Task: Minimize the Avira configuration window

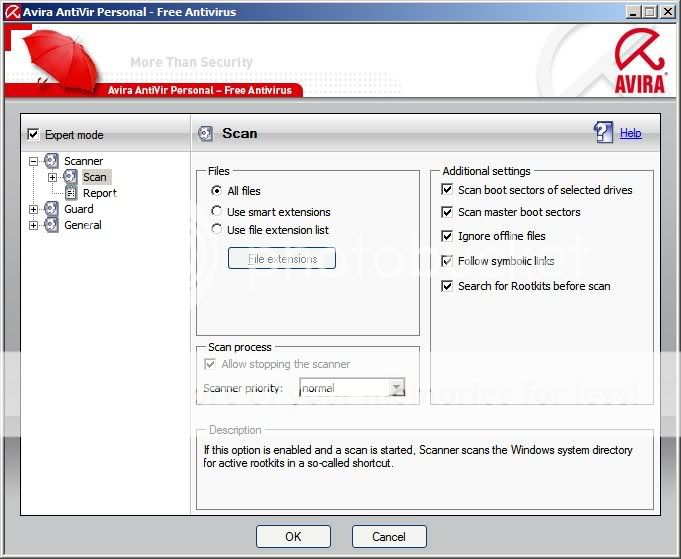Action: tap(633, 12)
